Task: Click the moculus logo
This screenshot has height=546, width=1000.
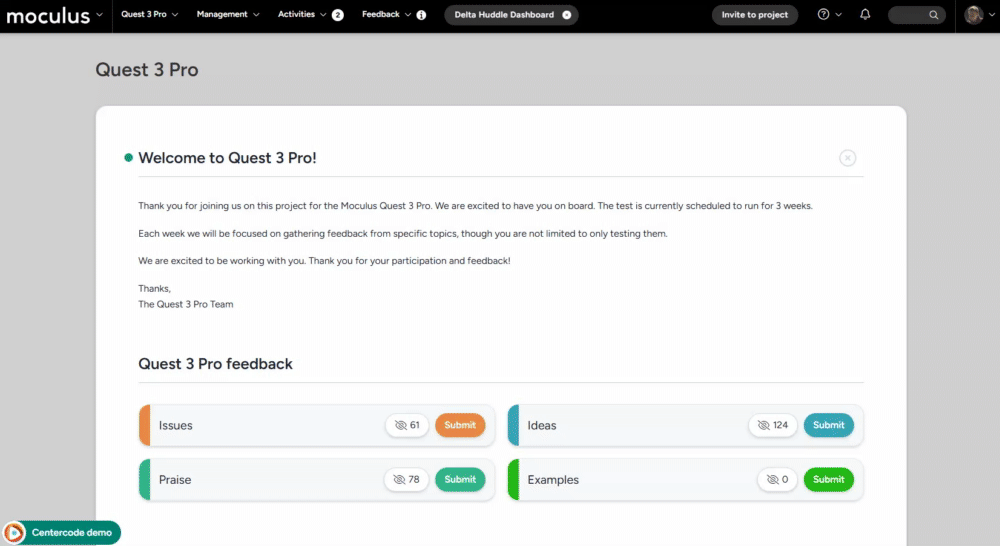Action: (48, 15)
